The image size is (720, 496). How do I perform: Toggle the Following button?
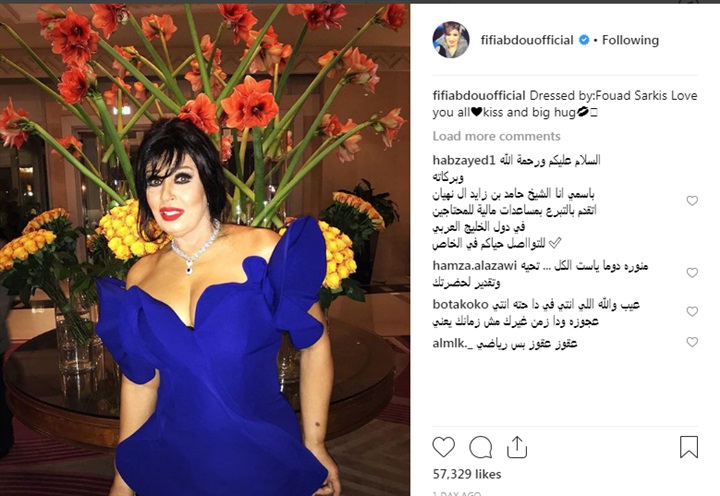coord(630,40)
